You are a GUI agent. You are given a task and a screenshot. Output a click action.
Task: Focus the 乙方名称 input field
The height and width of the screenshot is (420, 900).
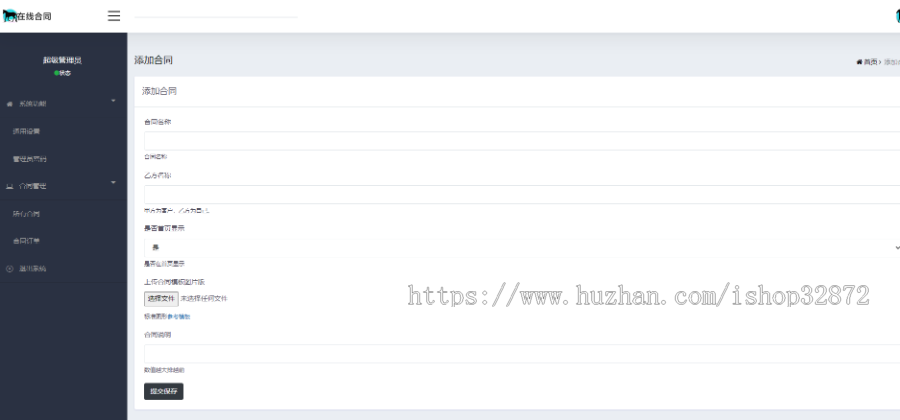(522, 195)
